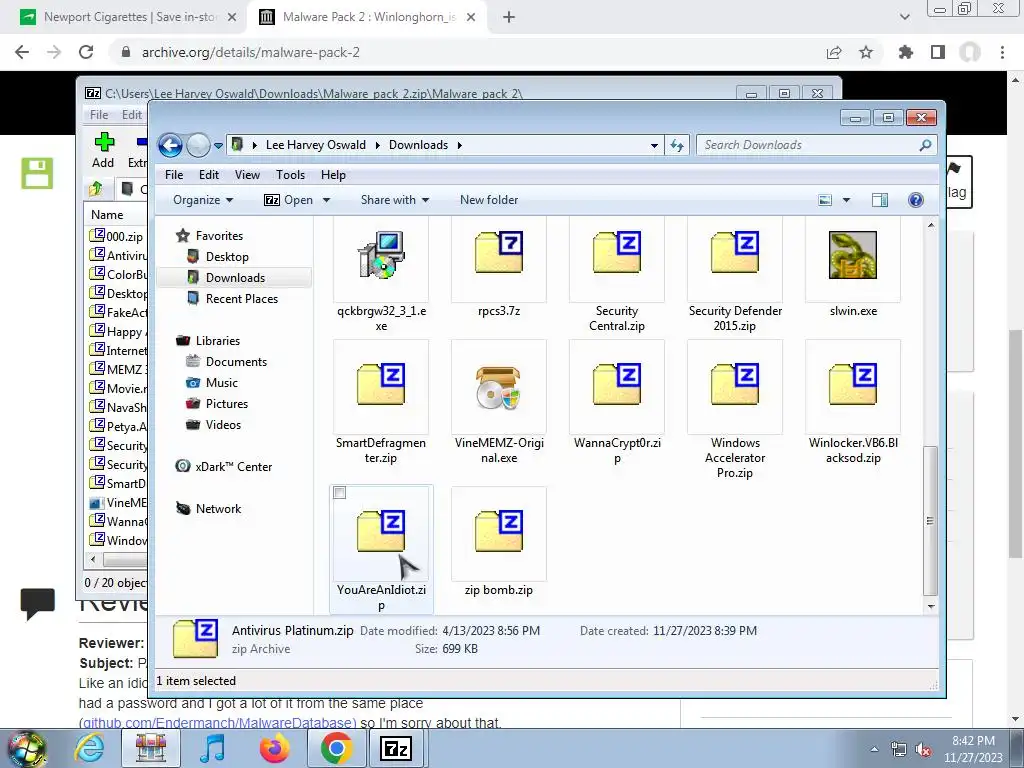Select the slwin.exe snake icon
Screen dimensions: 1024x768
pyautogui.click(x=853, y=255)
